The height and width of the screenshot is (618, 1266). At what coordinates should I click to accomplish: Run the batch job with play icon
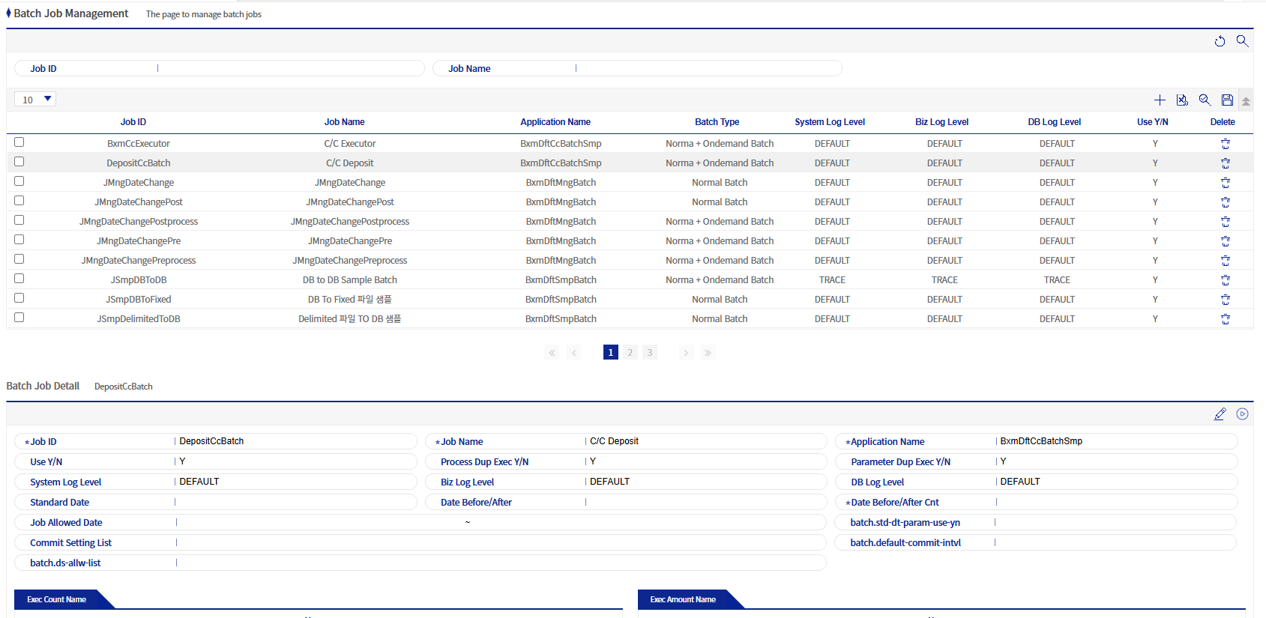(1242, 414)
